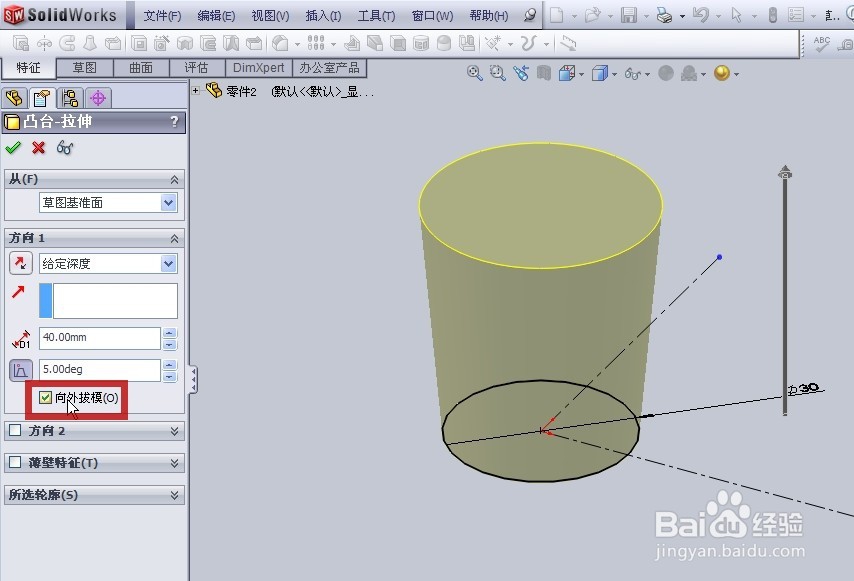The image size is (854, 581).
Task: Expand the 薄壁特征(T) section chevron
Action: (x=174, y=463)
